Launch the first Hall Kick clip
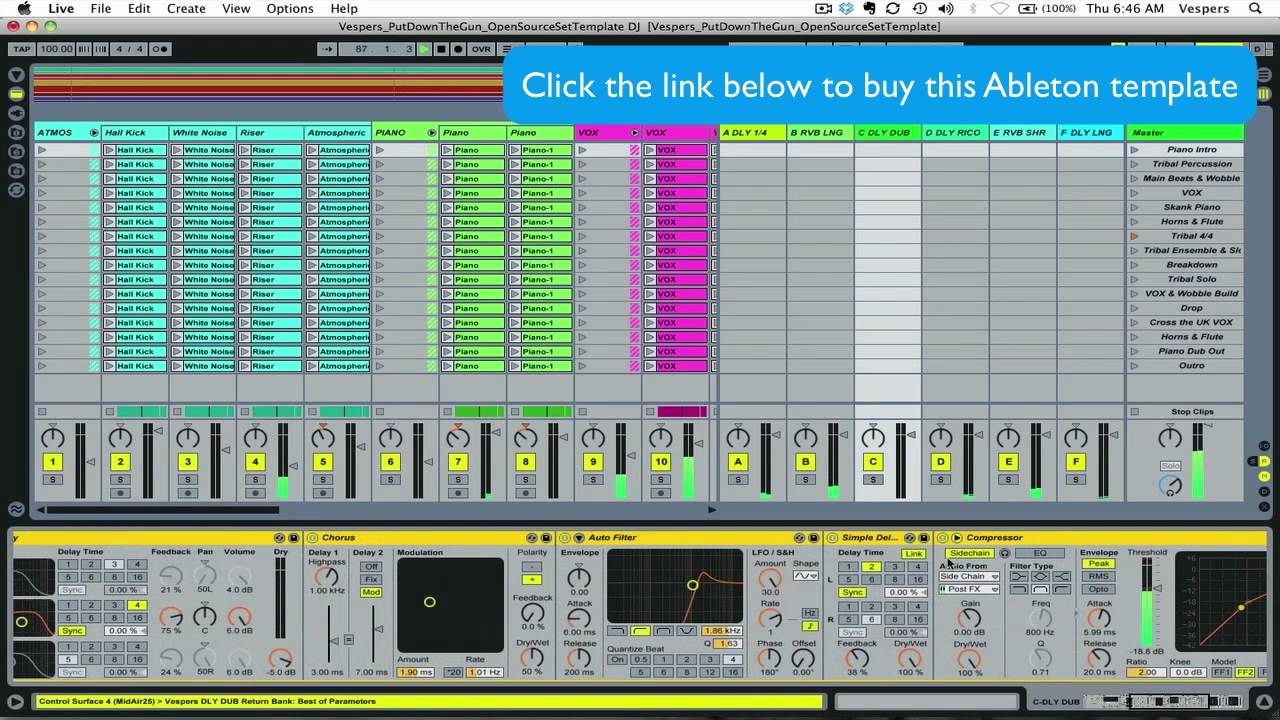The width and height of the screenshot is (1280, 720). (109, 150)
